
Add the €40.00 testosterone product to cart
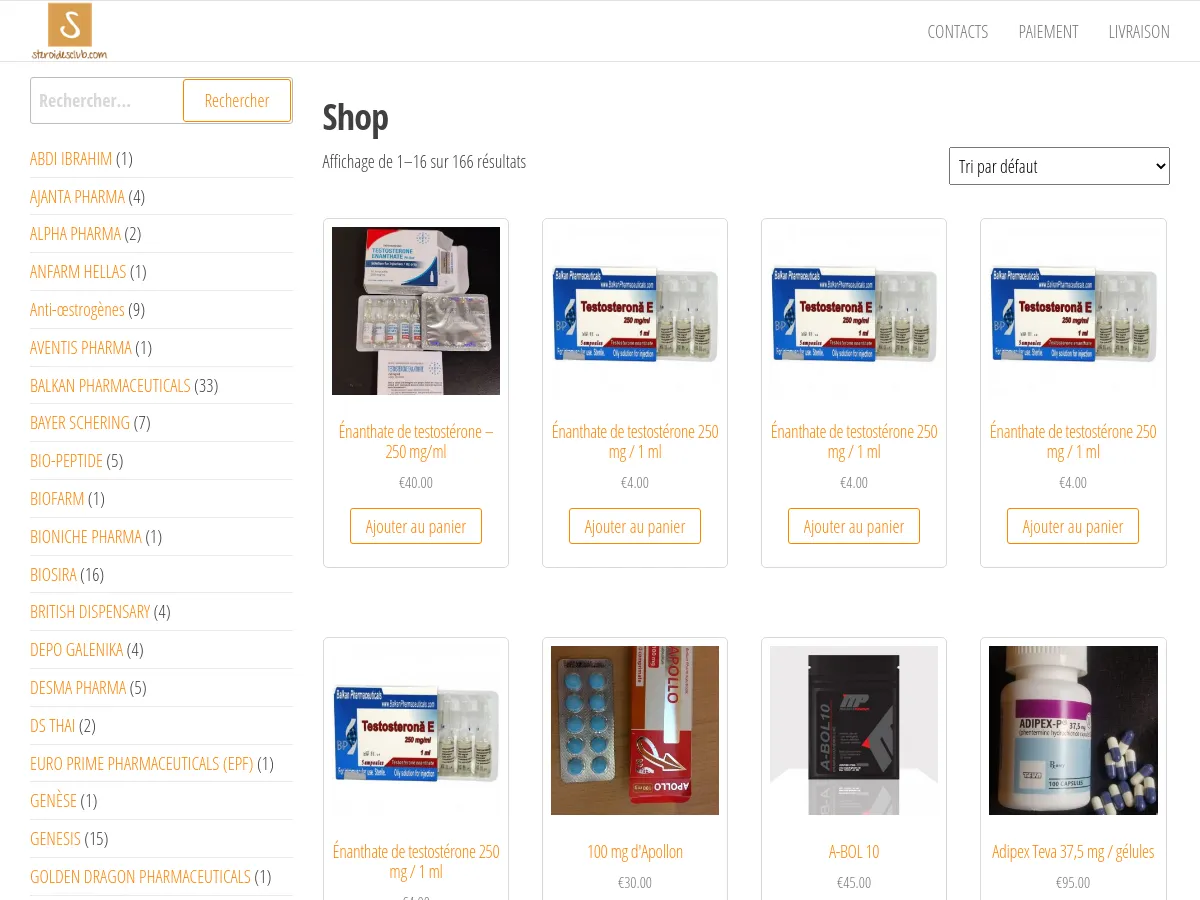click(x=416, y=526)
